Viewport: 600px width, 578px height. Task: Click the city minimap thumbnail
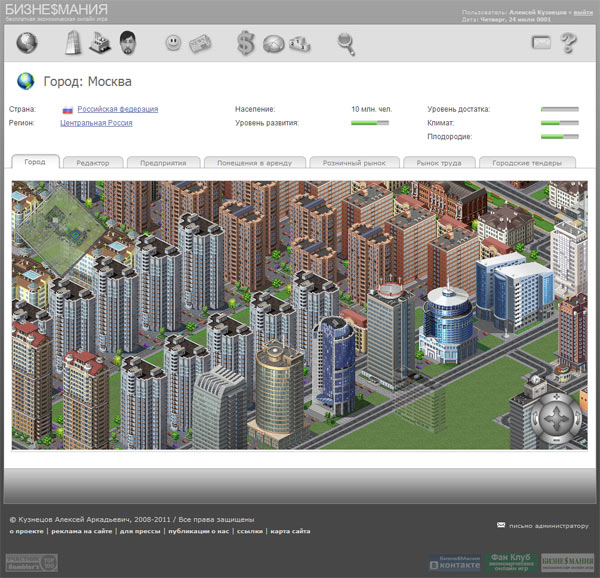click(x=67, y=229)
